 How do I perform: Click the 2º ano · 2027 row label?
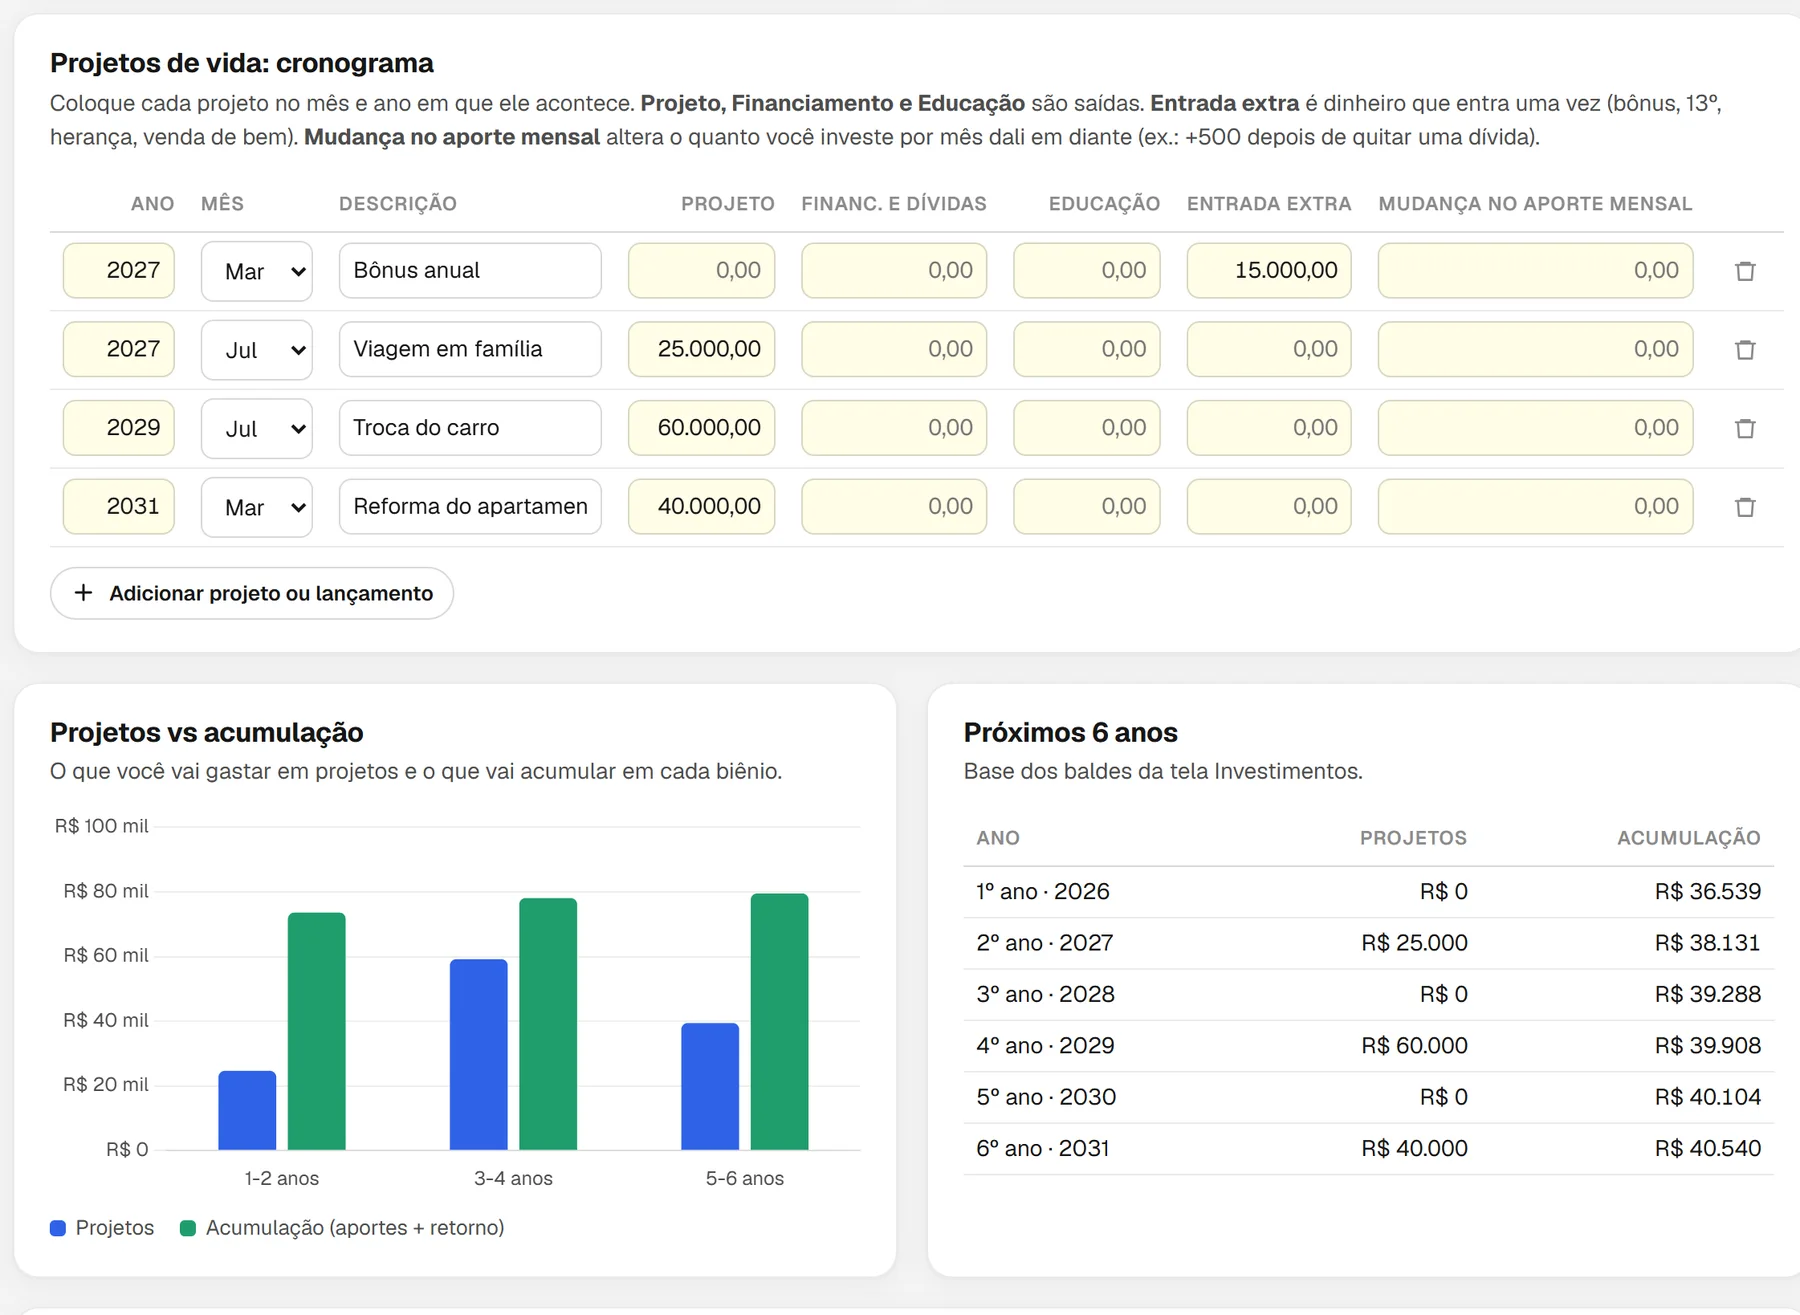point(1045,943)
